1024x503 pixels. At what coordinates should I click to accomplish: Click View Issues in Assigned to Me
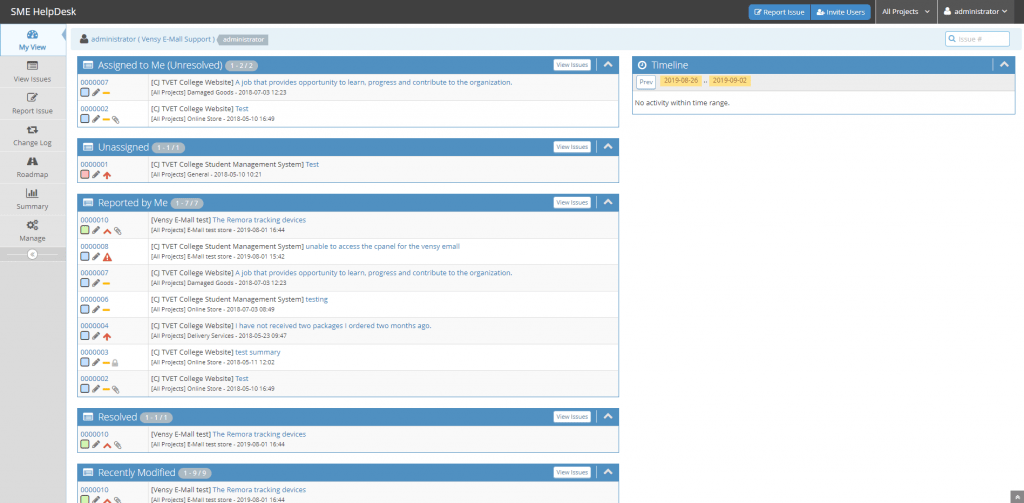pyautogui.click(x=572, y=65)
